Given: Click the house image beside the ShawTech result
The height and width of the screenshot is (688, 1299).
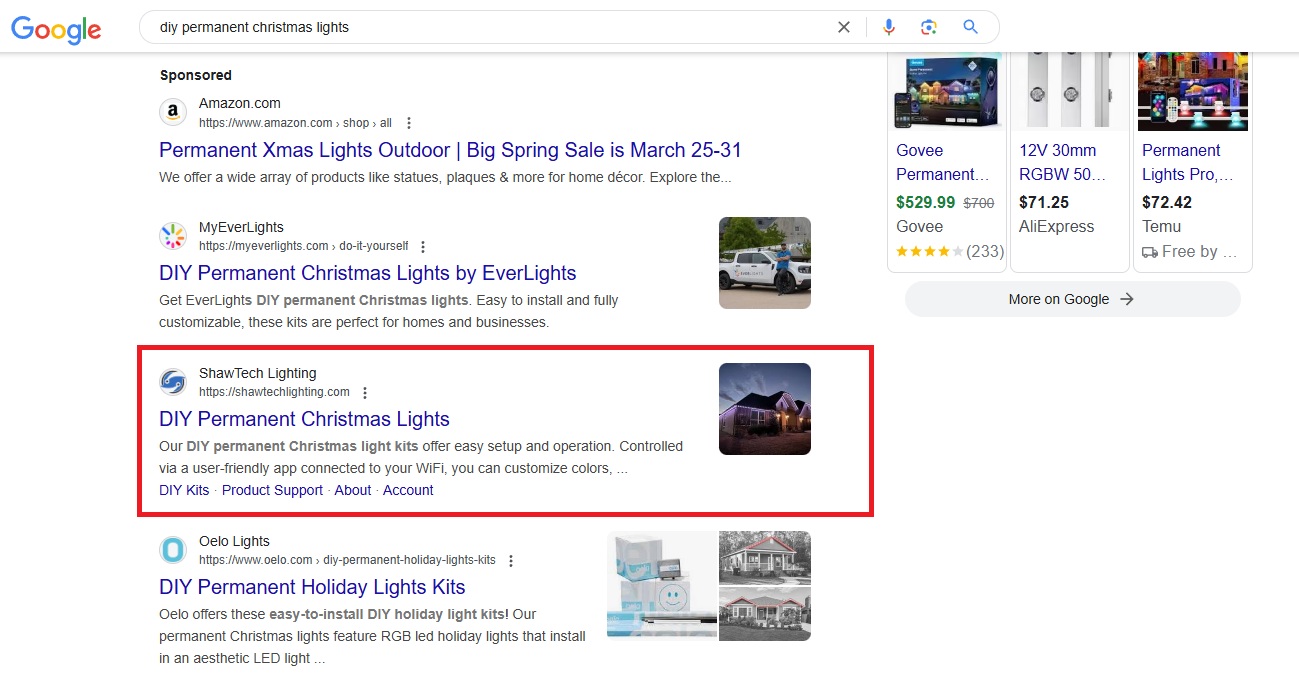Looking at the screenshot, I should click(x=764, y=408).
